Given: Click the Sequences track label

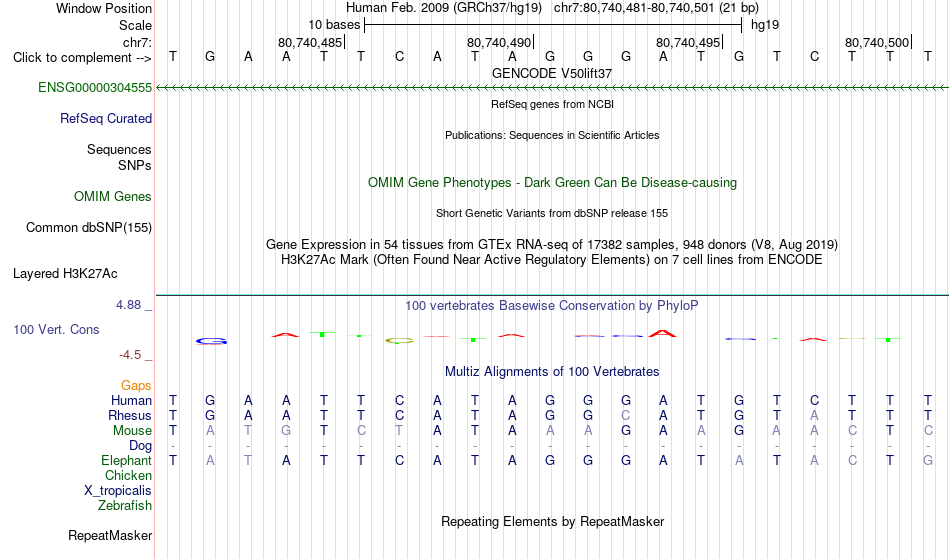Looking at the screenshot, I should pos(119,150).
